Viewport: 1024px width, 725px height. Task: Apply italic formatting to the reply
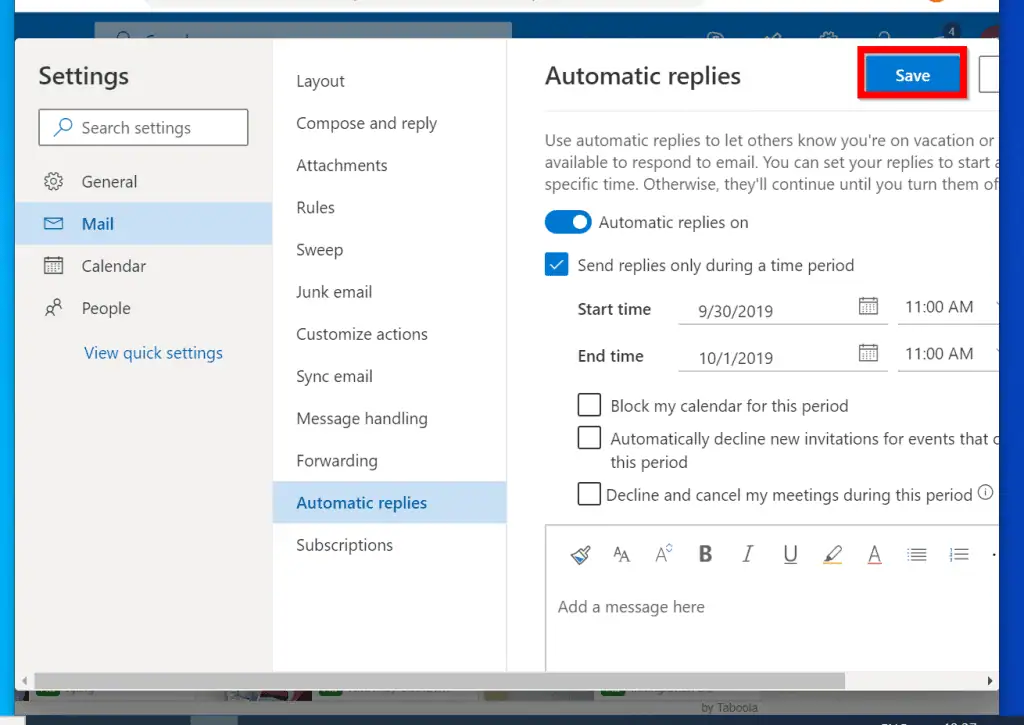[x=747, y=554]
